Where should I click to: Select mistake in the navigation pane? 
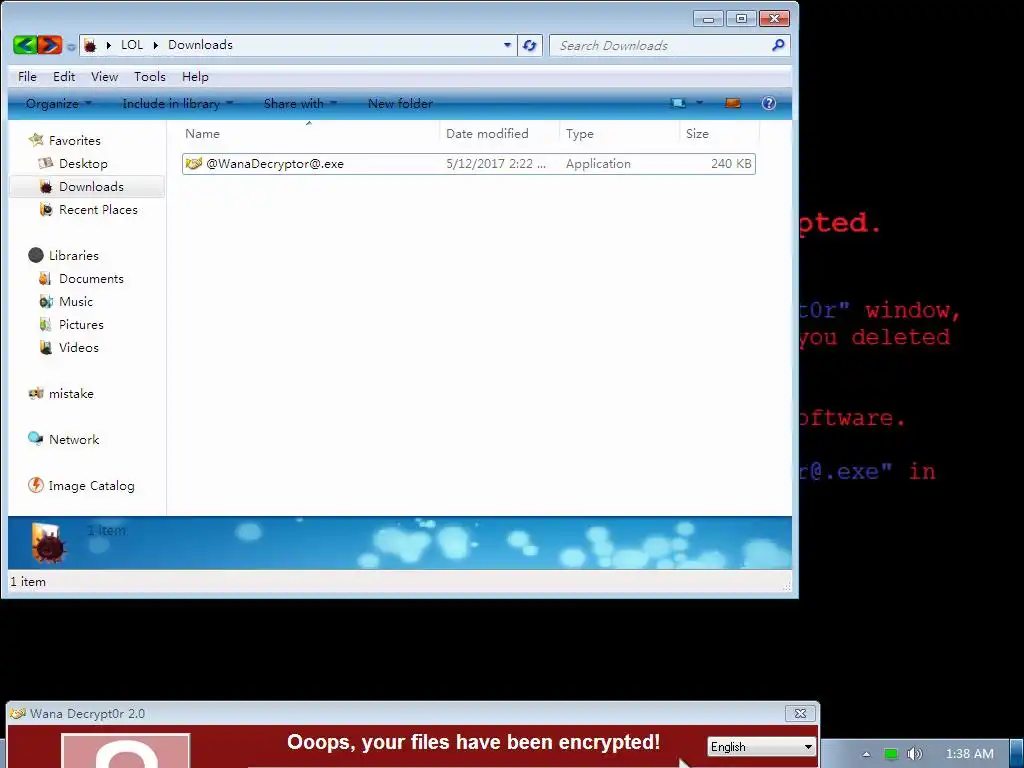click(x=71, y=394)
